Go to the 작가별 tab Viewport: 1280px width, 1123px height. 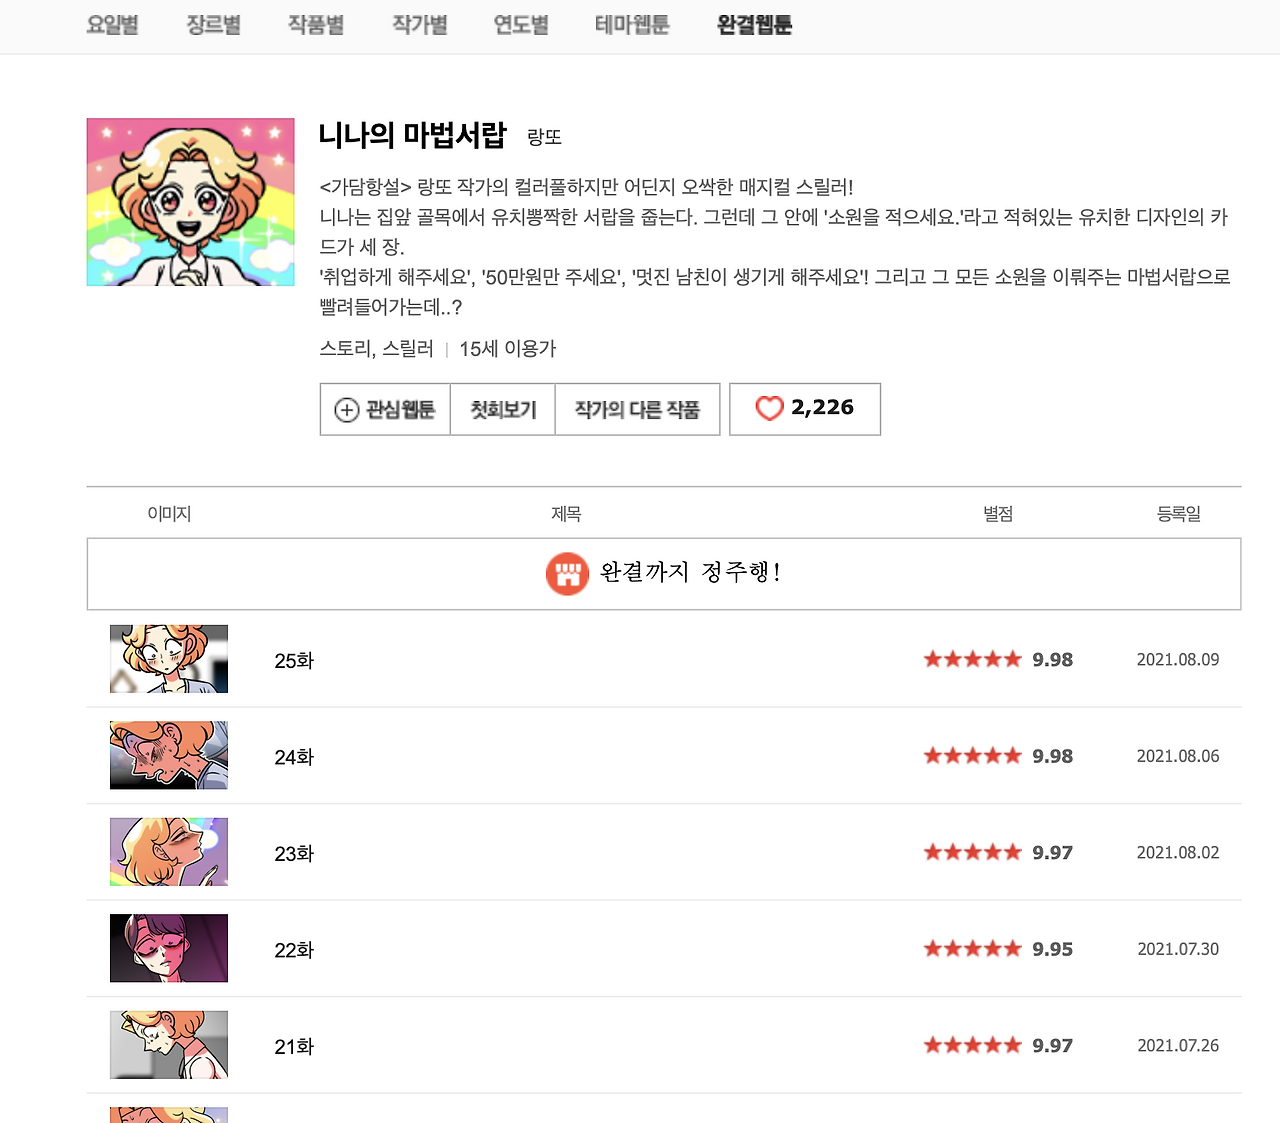tap(420, 25)
